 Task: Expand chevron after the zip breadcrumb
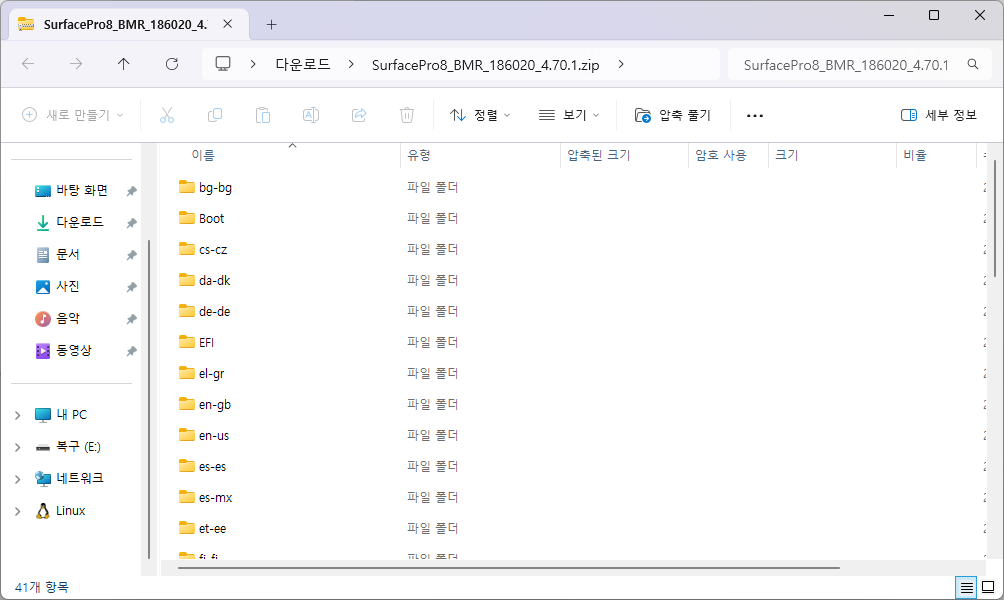(x=621, y=64)
